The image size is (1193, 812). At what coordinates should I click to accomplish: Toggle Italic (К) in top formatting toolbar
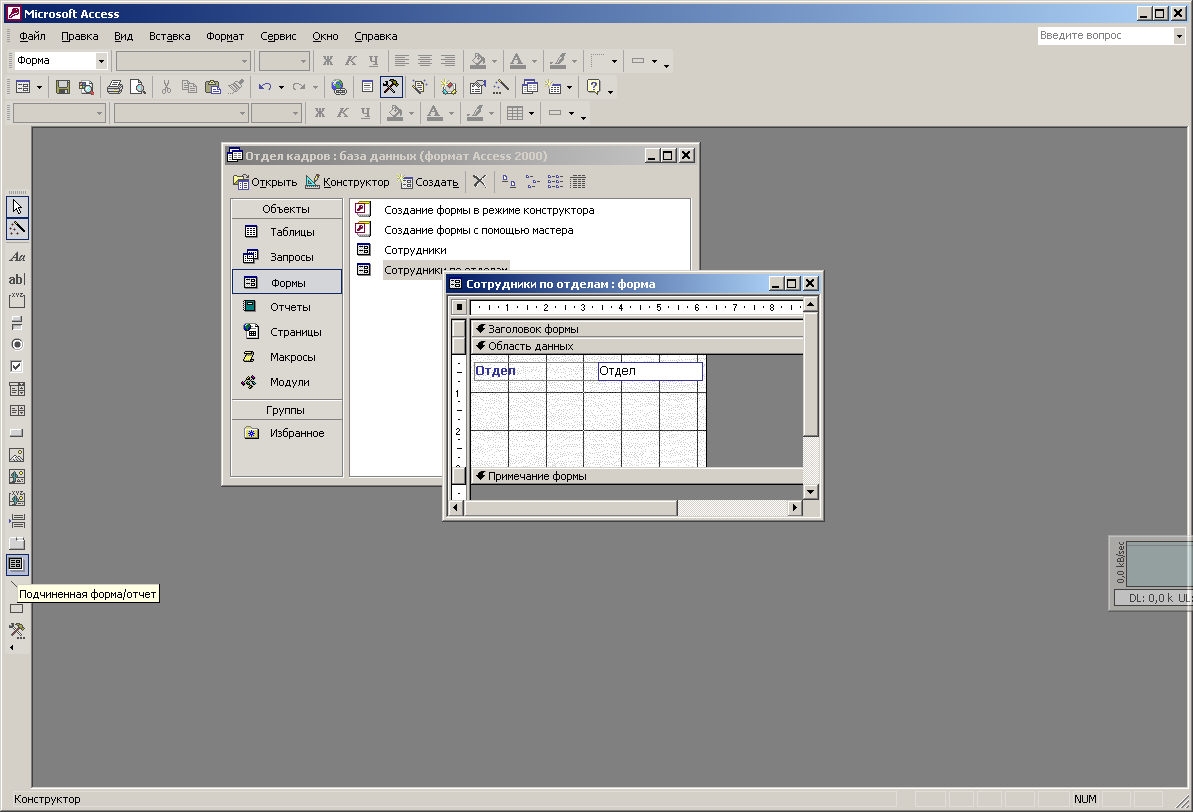click(x=351, y=60)
